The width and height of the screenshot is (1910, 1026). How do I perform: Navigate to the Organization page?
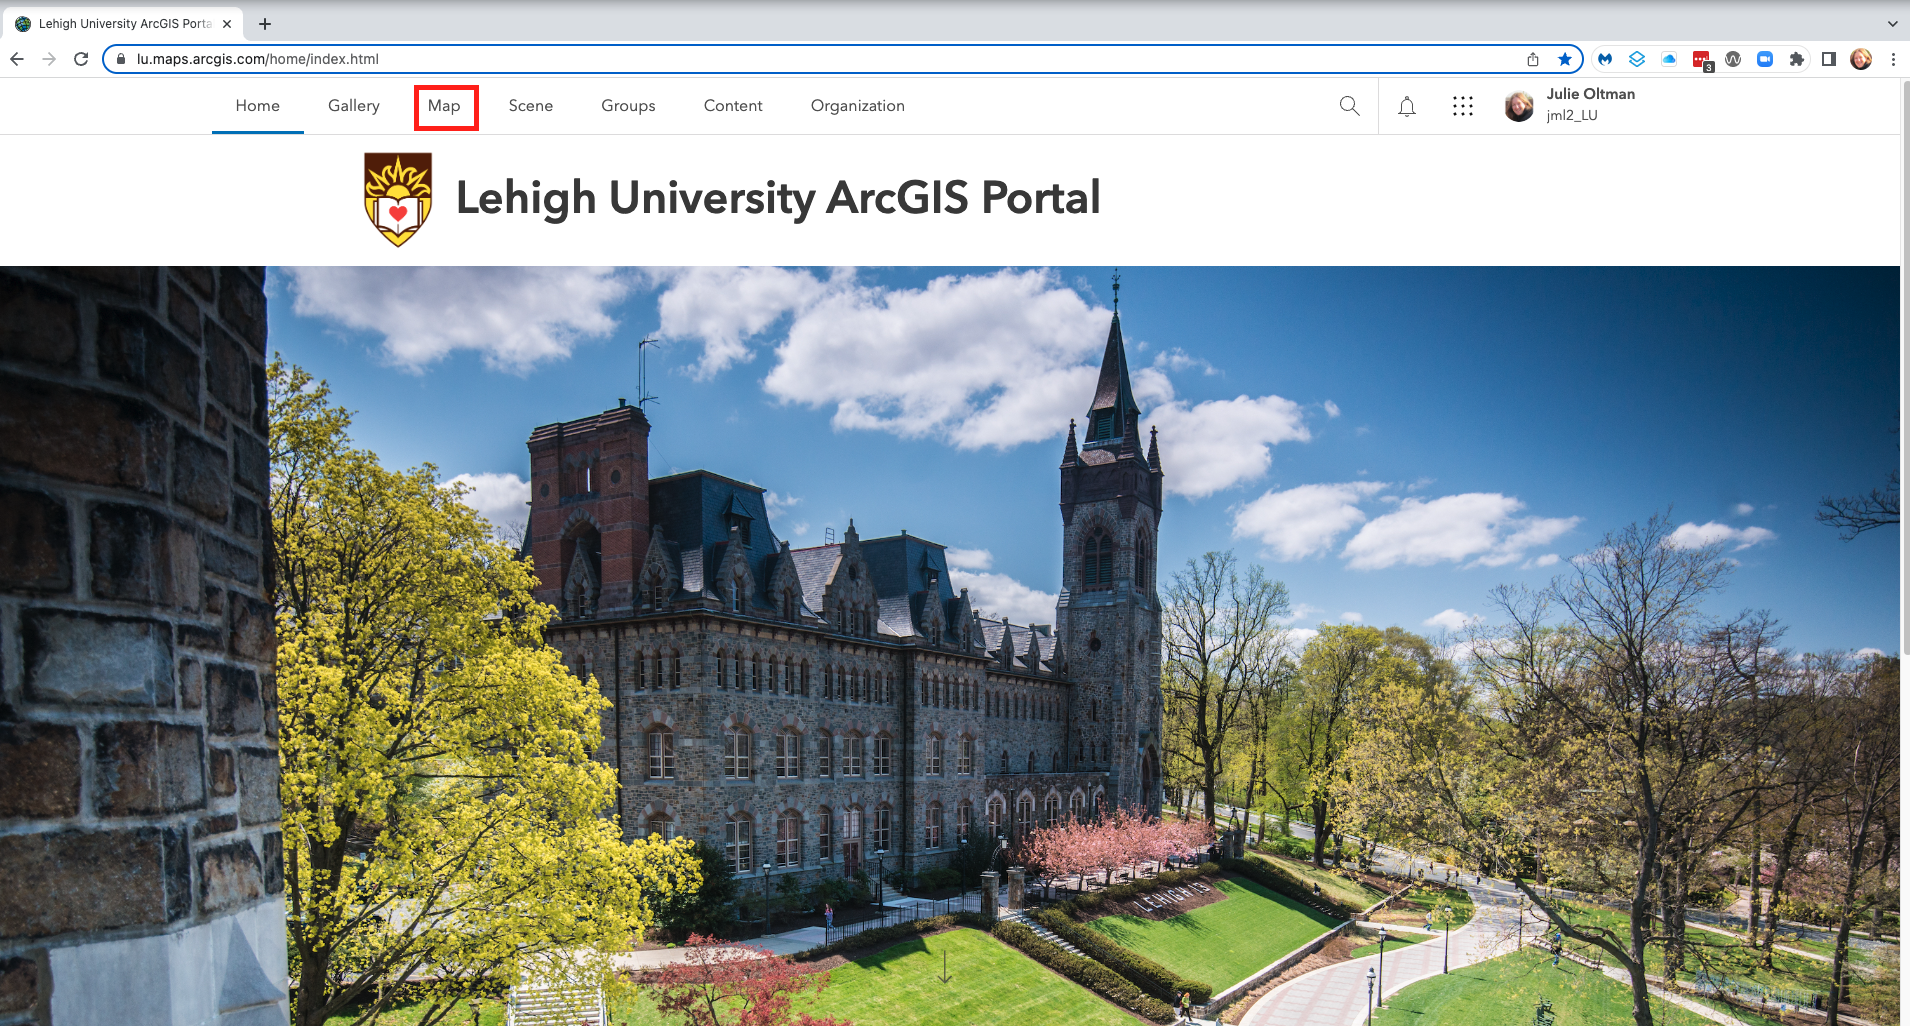(x=857, y=106)
